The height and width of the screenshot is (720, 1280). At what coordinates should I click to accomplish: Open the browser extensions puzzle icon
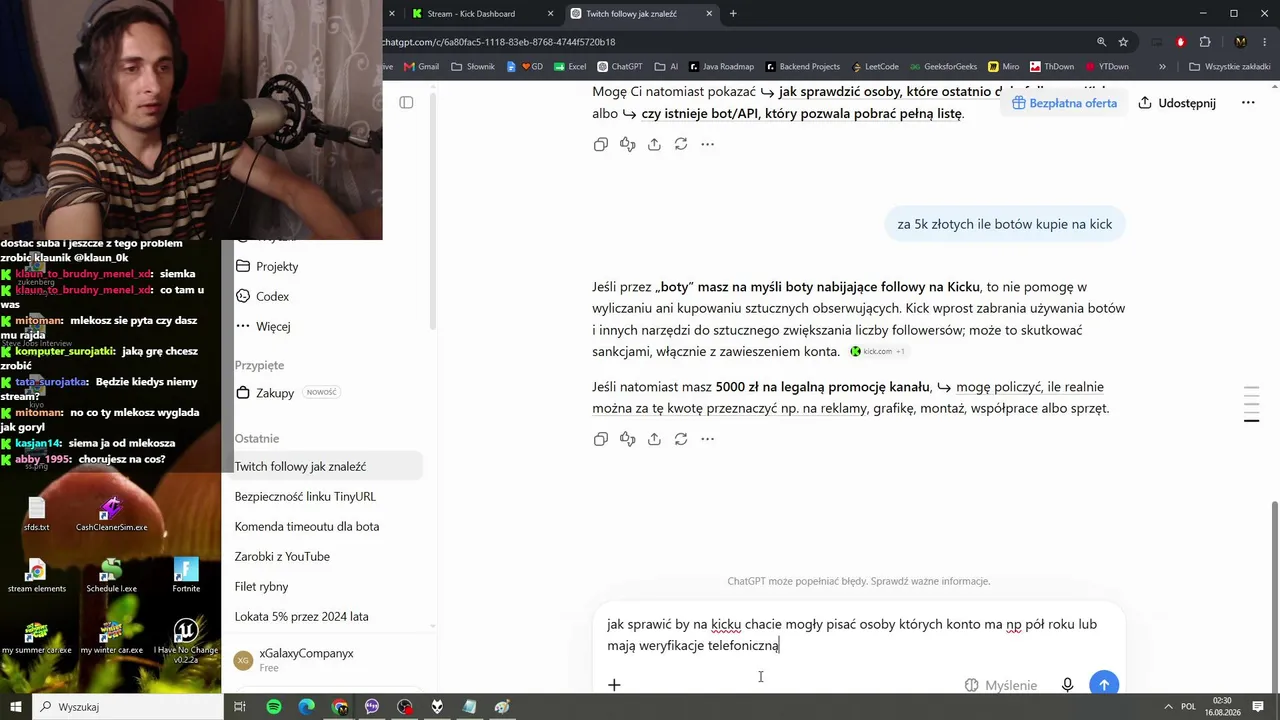1204,42
